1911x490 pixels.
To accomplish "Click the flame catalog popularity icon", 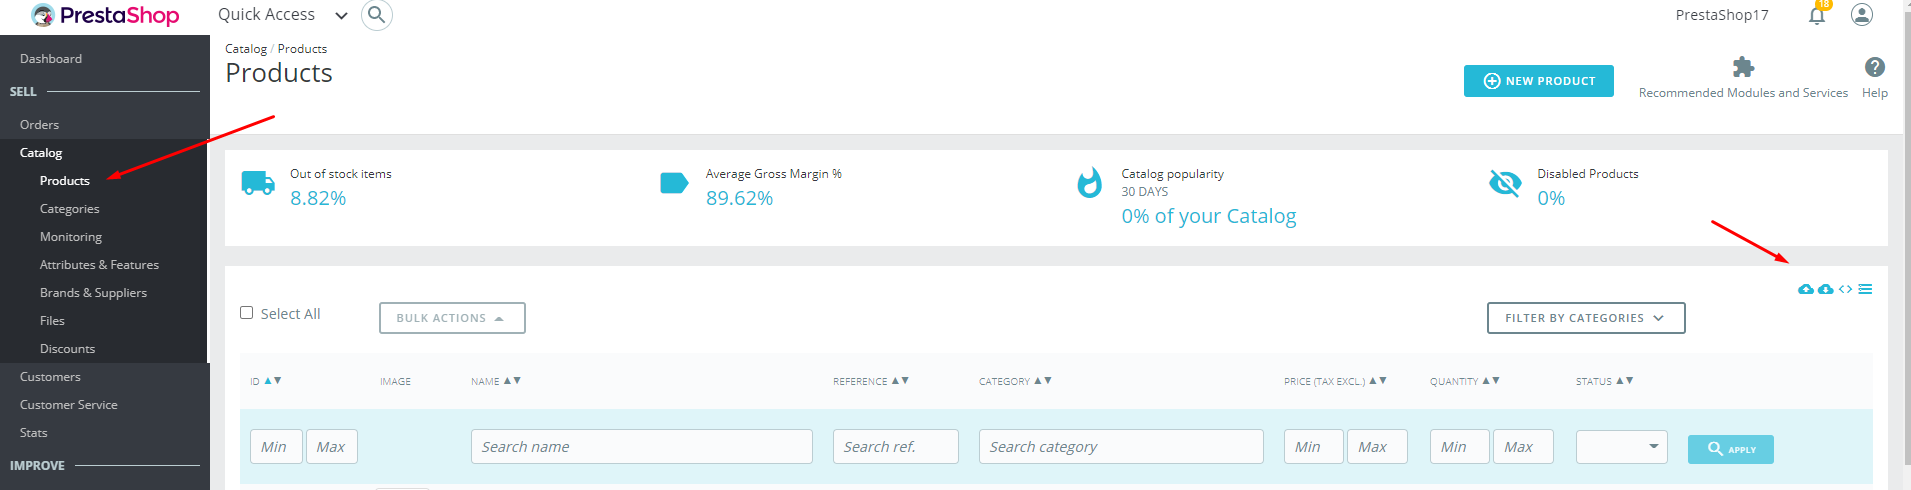I will (1089, 183).
